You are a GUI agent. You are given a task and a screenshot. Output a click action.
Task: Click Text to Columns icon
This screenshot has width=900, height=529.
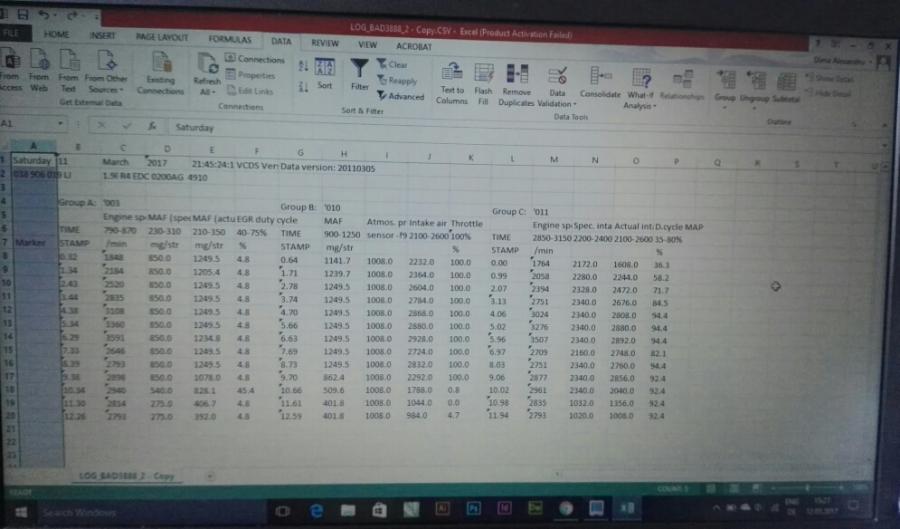pyautogui.click(x=452, y=75)
